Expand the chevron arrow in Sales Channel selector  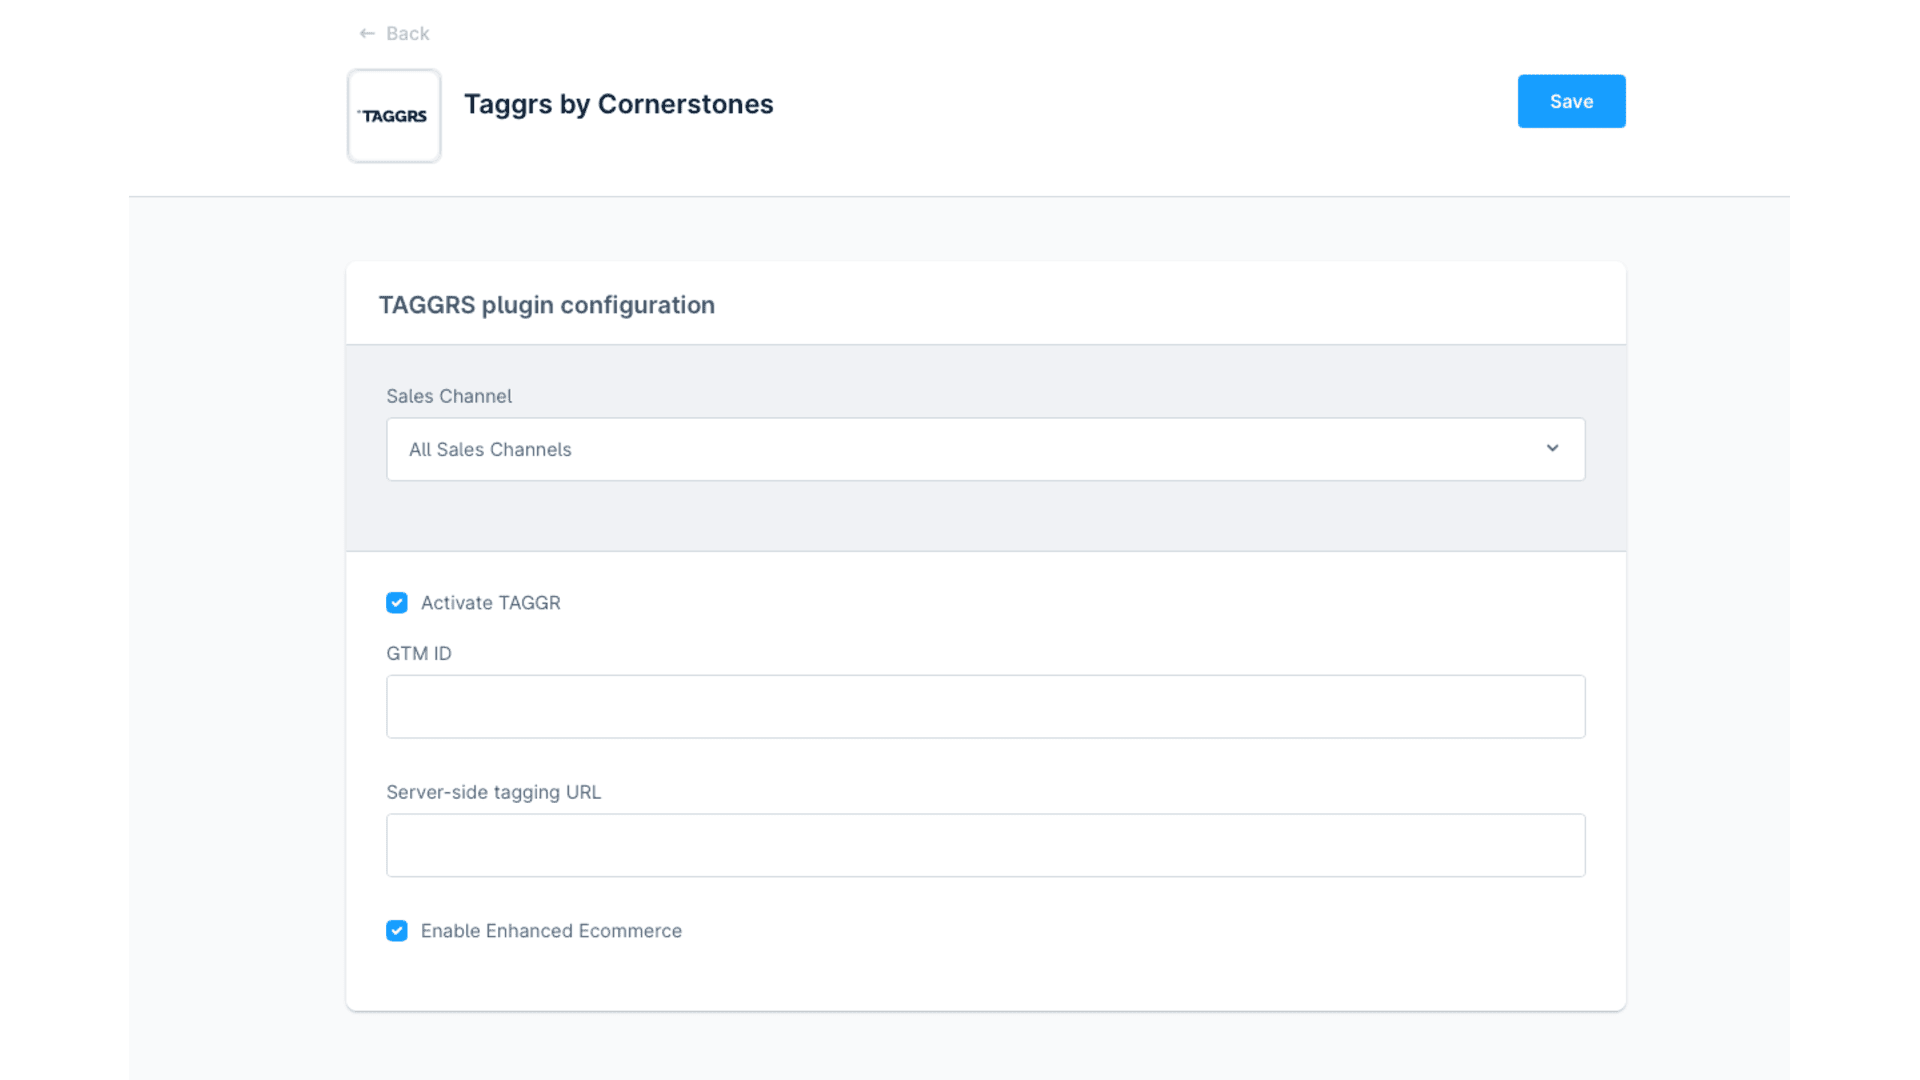point(1552,448)
